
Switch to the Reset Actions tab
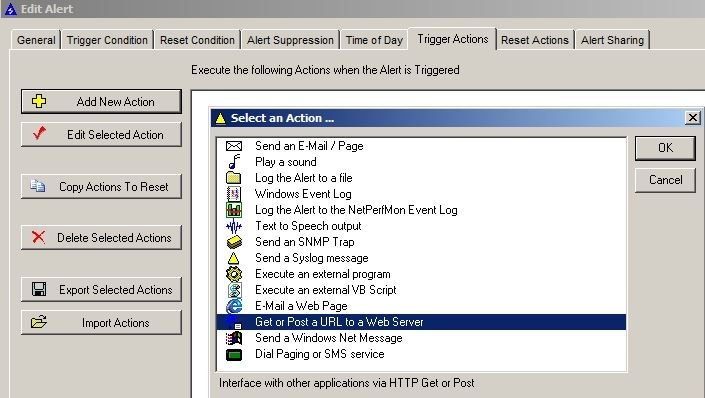click(x=535, y=40)
